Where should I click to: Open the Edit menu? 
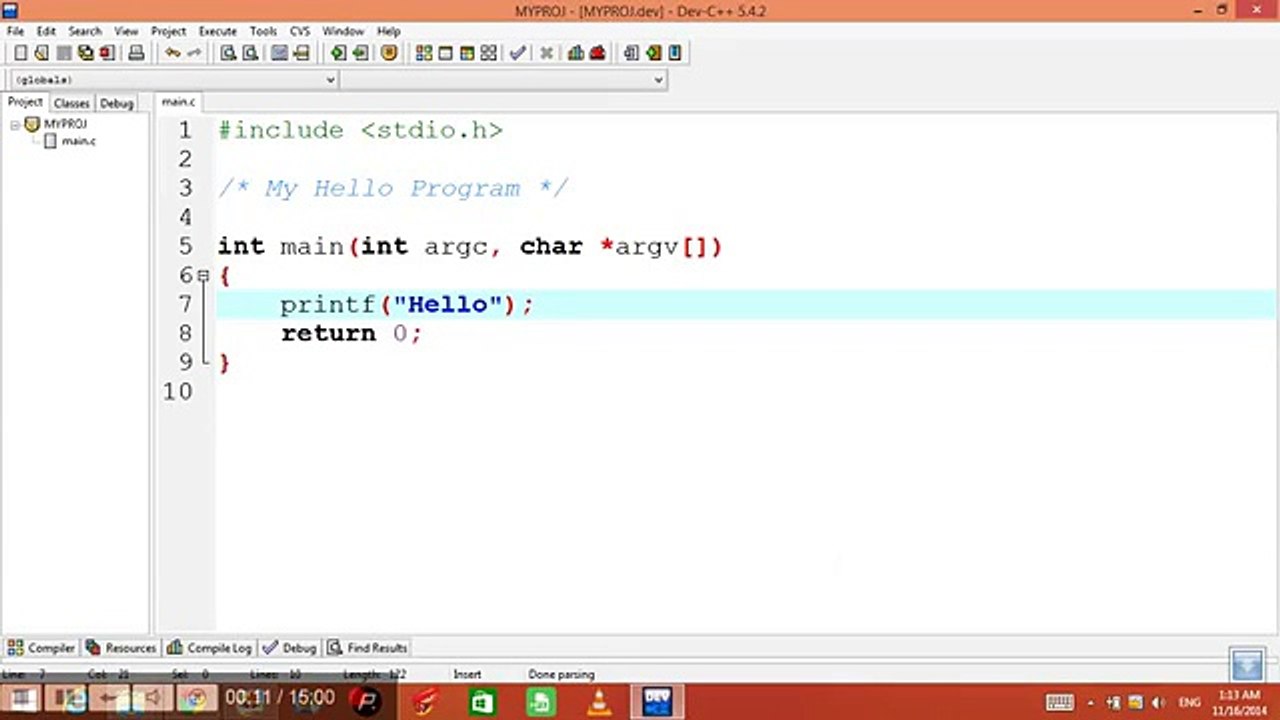click(x=46, y=31)
